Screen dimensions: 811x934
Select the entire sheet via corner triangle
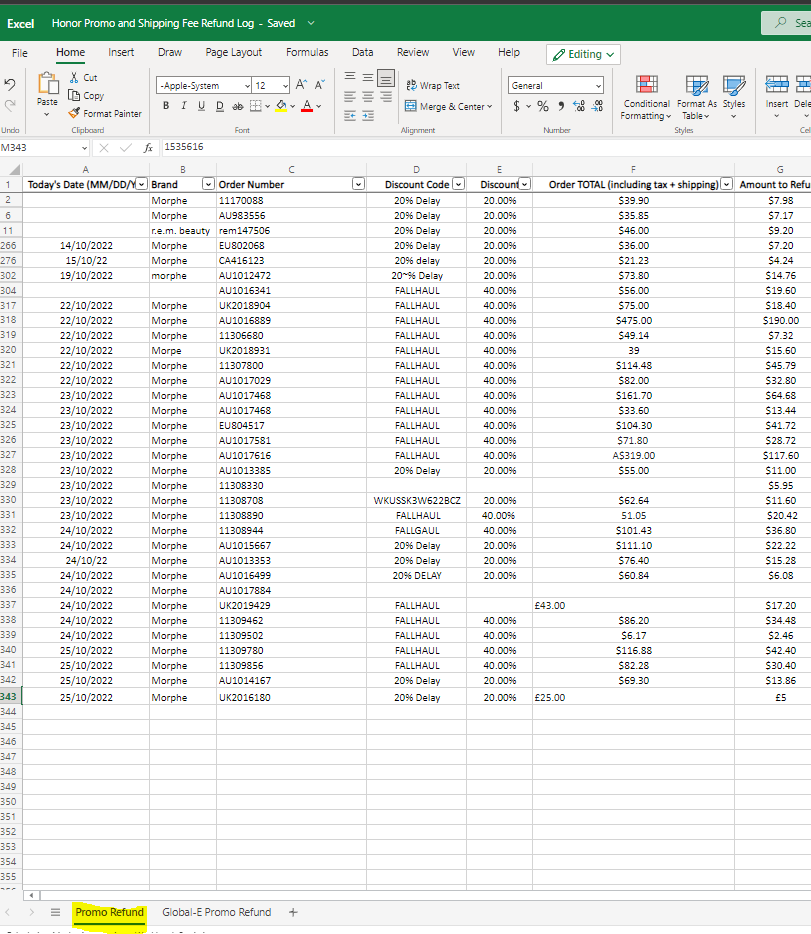pos(14,169)
